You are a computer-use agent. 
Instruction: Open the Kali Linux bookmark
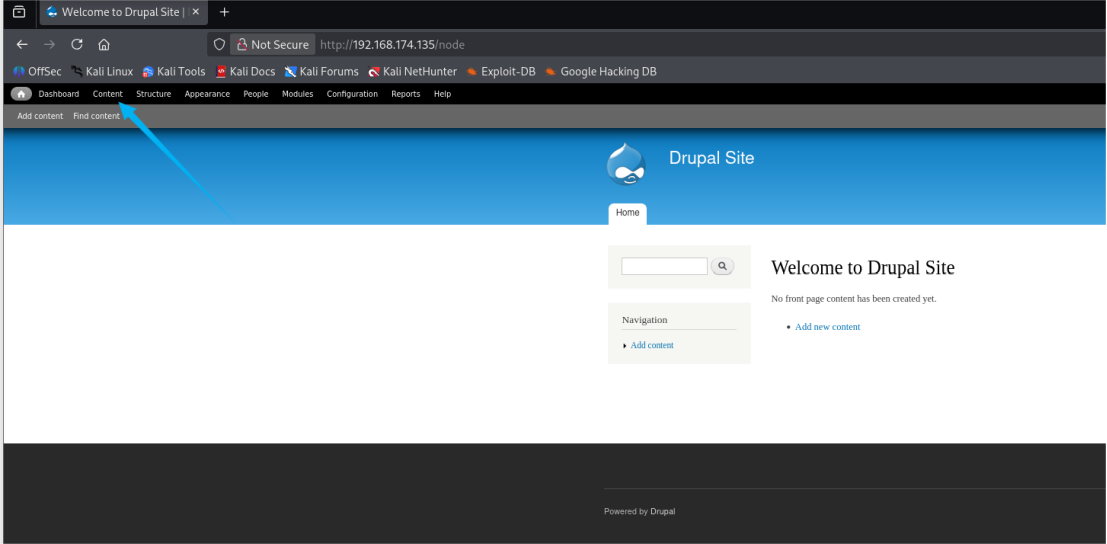pos(102,71)
